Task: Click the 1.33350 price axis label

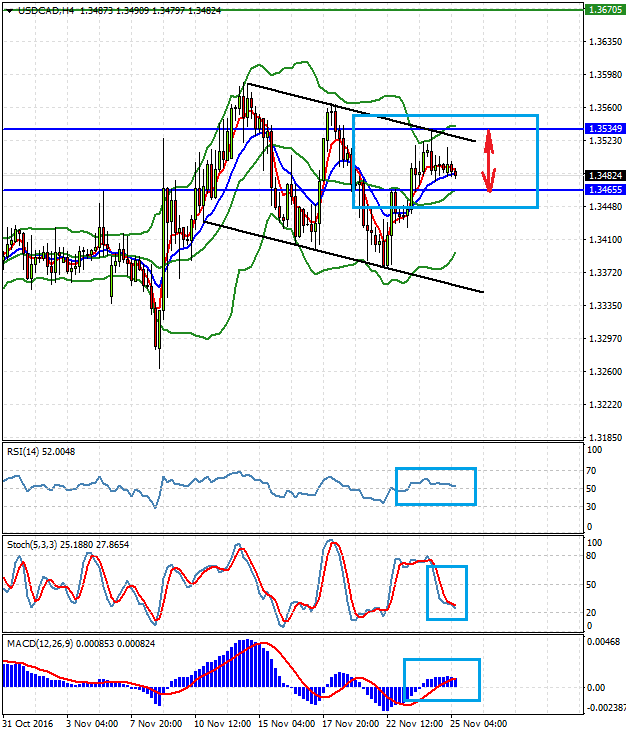Action: [x=605, y=306]
